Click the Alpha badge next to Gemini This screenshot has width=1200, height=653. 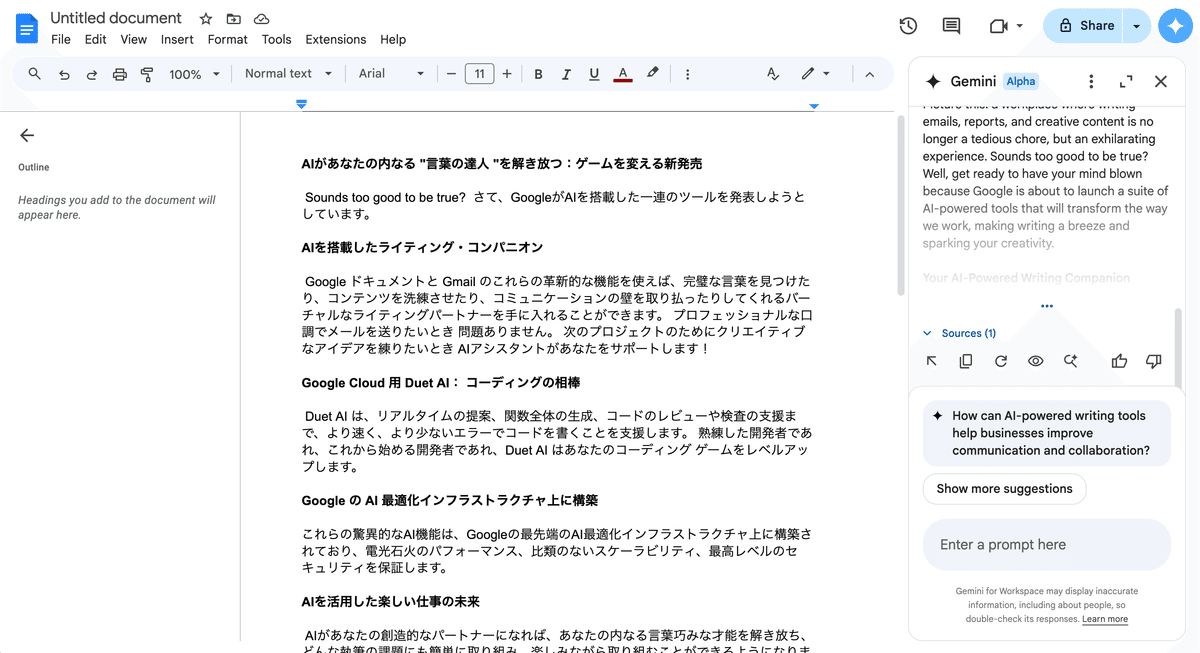(1021, 82)
